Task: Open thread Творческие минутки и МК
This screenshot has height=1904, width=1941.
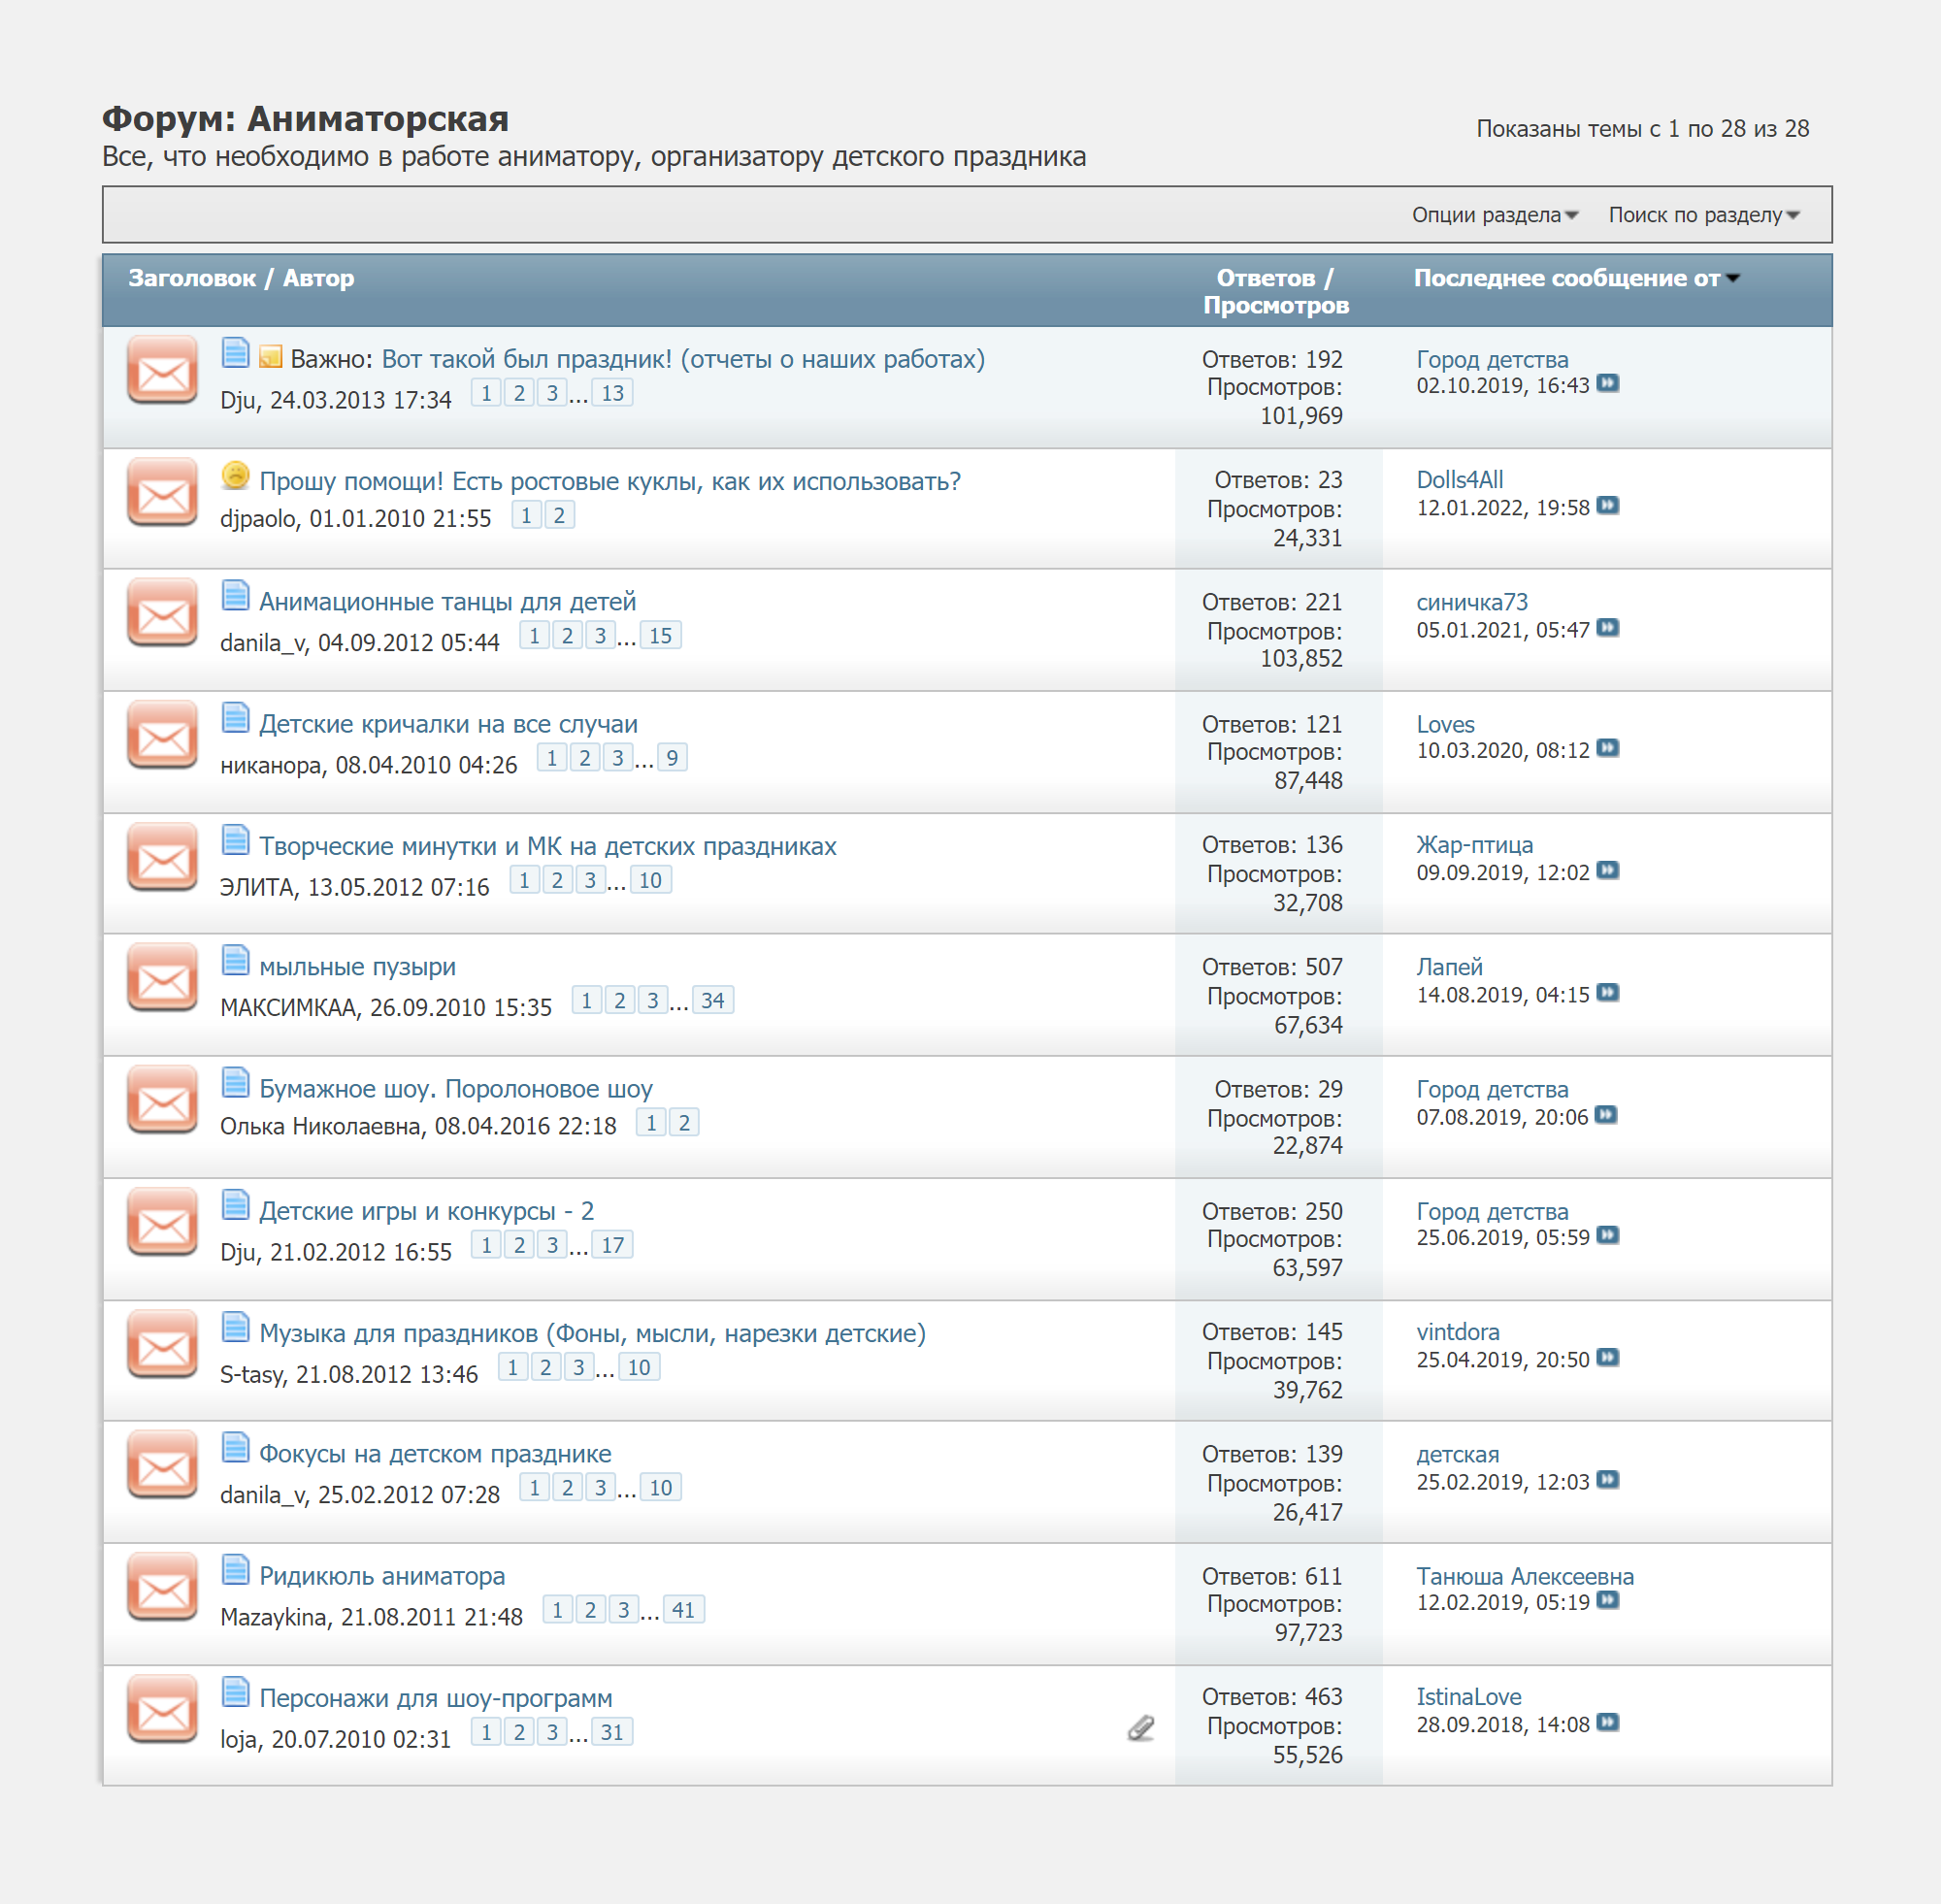Action: [x=548, y=846]
